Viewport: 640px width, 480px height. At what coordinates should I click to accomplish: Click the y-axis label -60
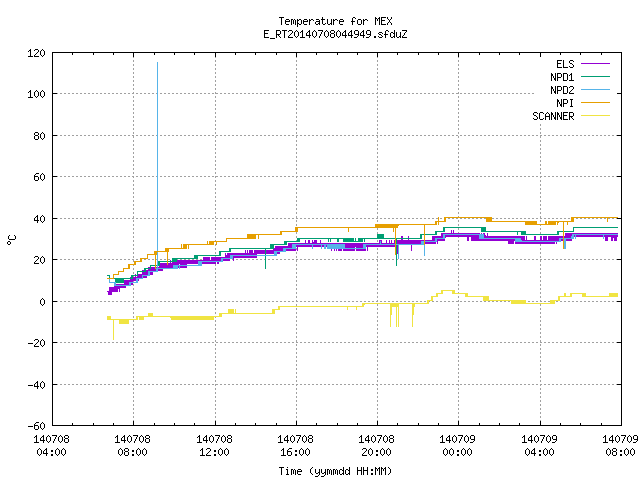(x=36, y=426)
